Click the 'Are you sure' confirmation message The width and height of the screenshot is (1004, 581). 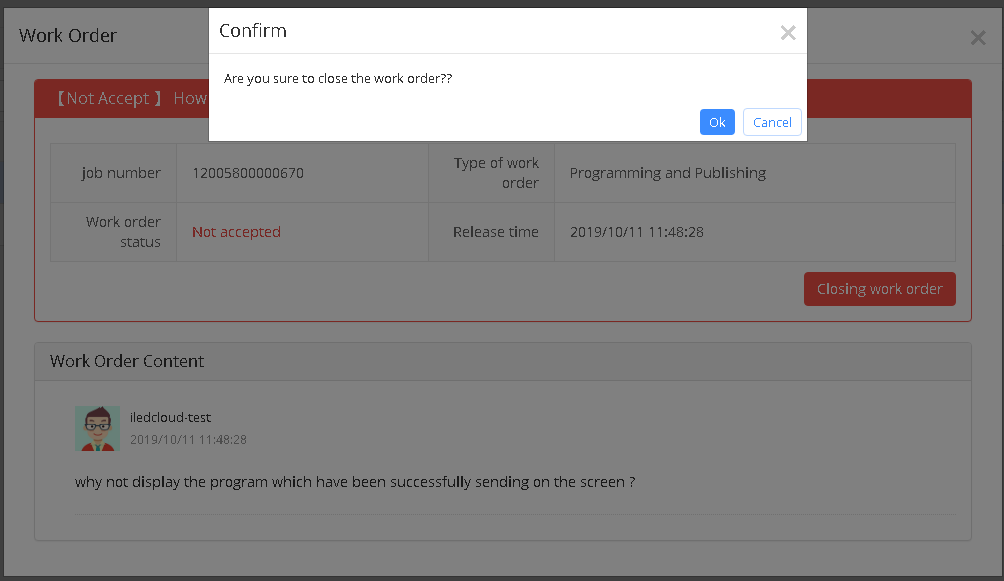coord(338,79)
